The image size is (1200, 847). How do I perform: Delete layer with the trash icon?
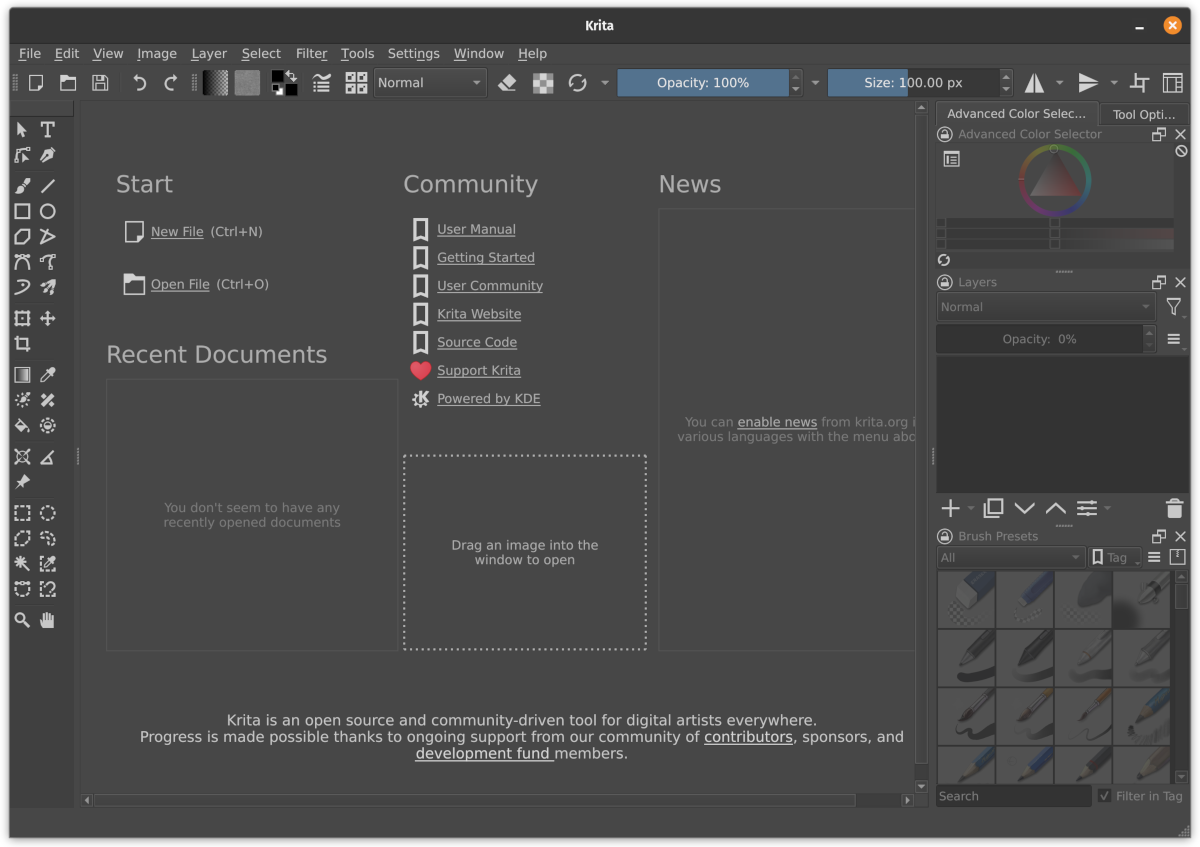(x=1175, y=509)
